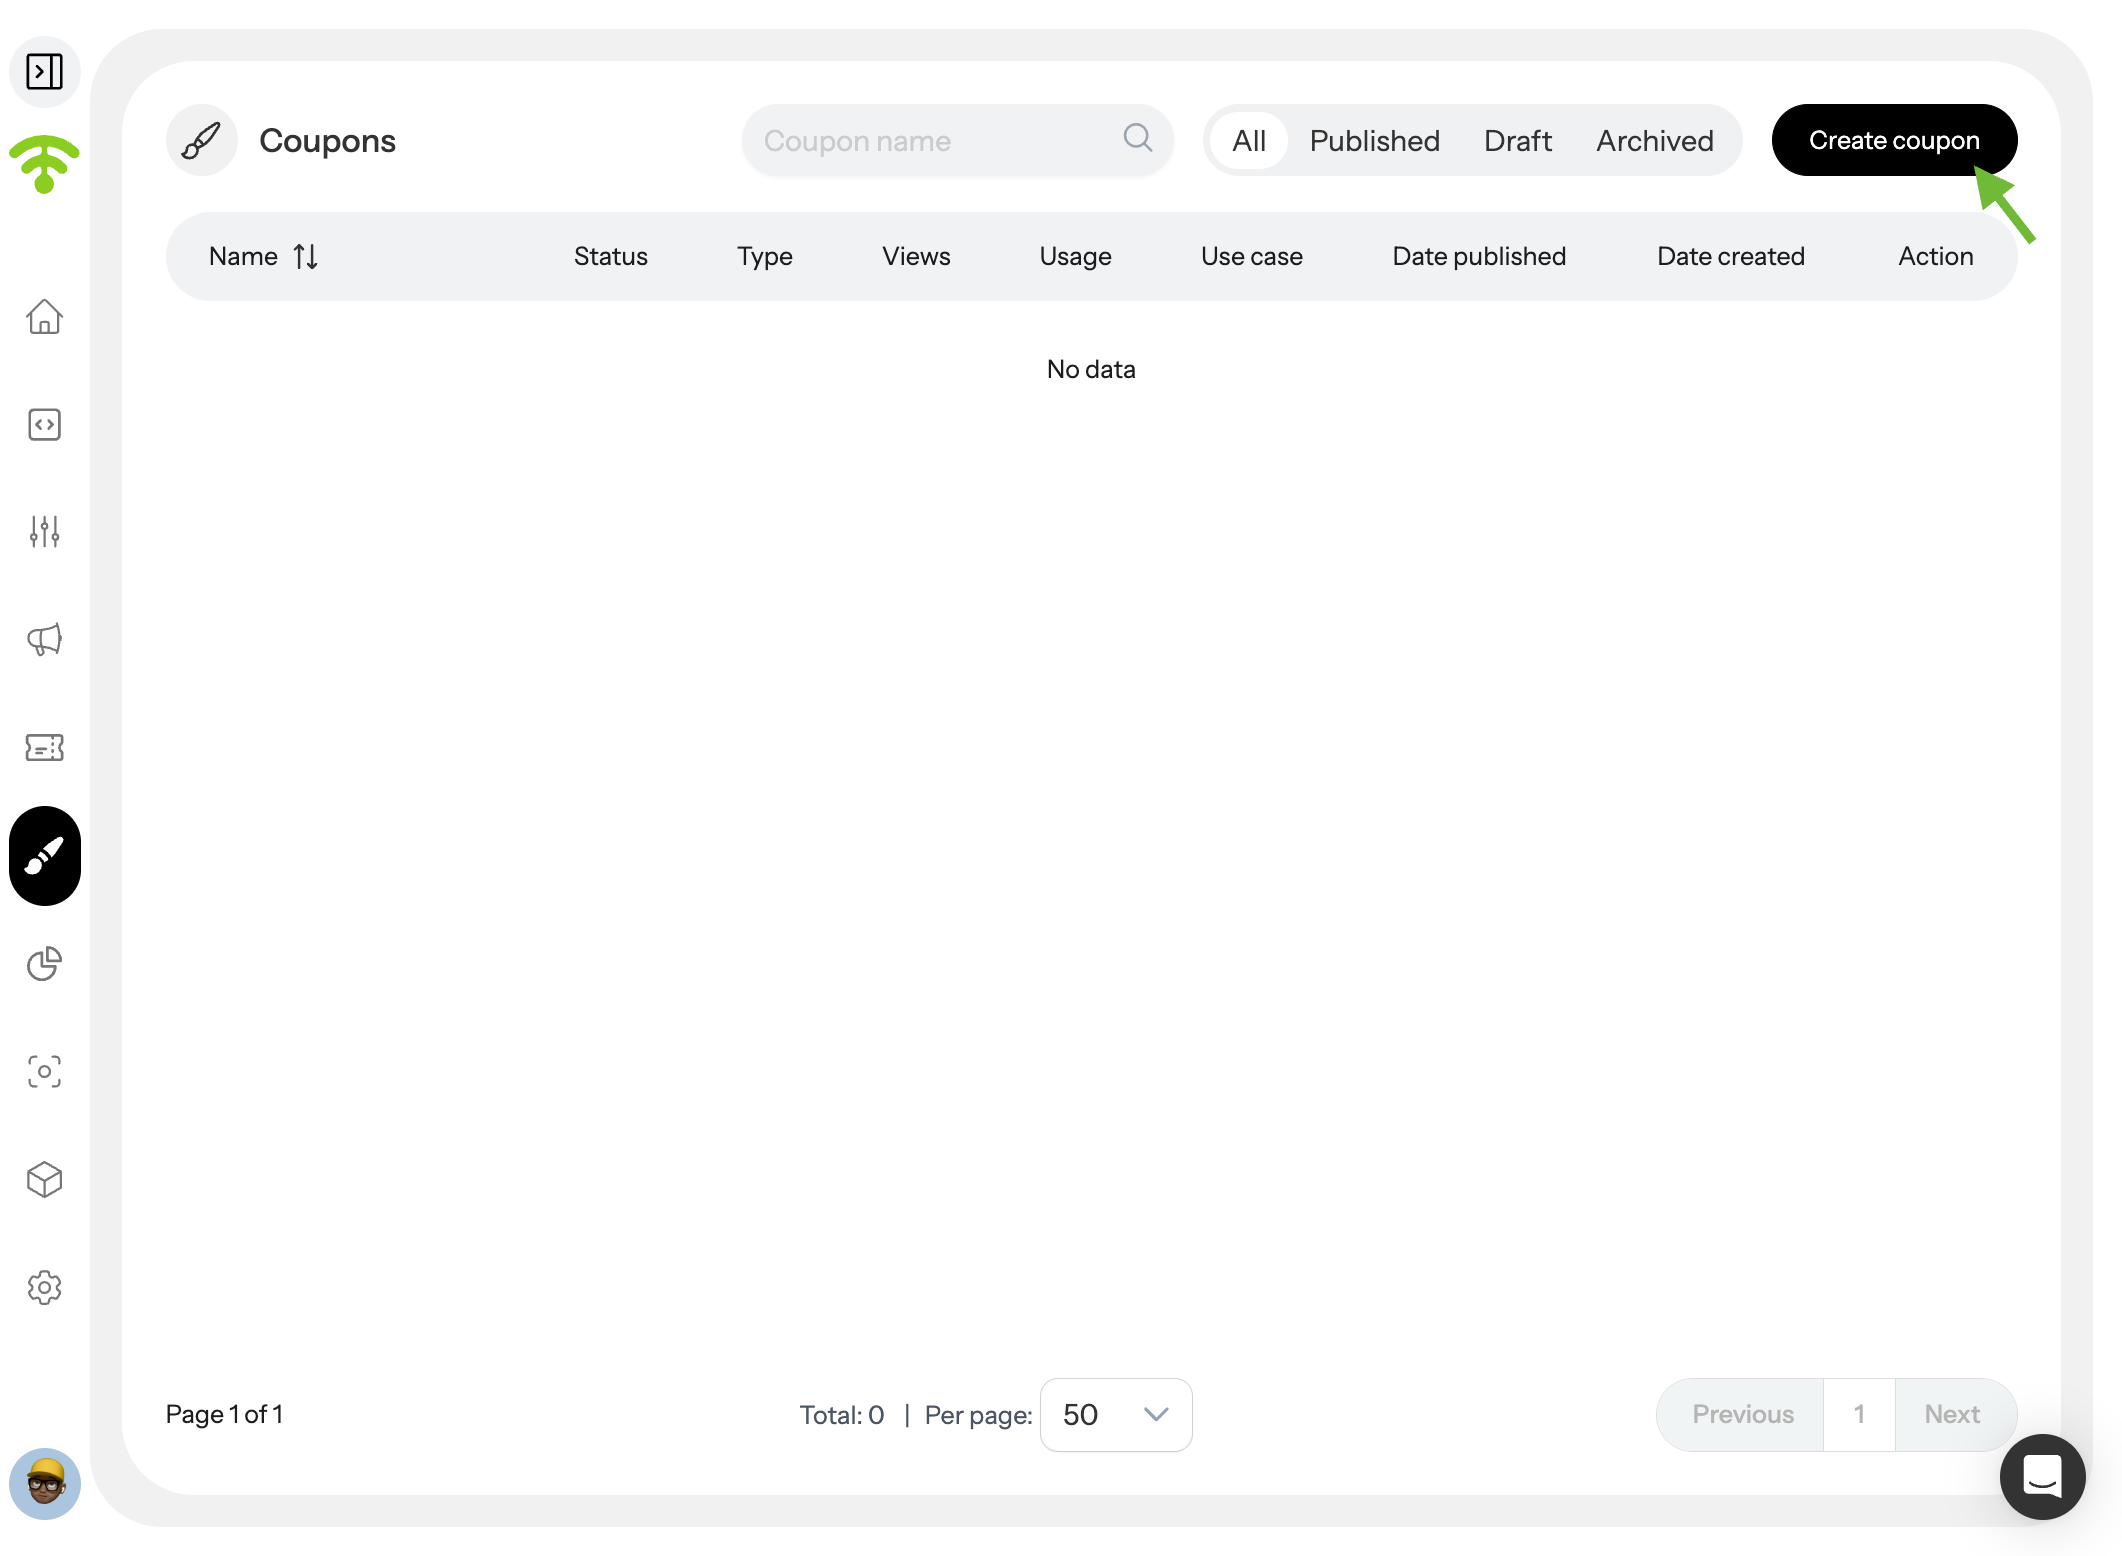Sort by Name using arrows icon
This screenshot has height=1556, width=2122.
pos(306,257)
